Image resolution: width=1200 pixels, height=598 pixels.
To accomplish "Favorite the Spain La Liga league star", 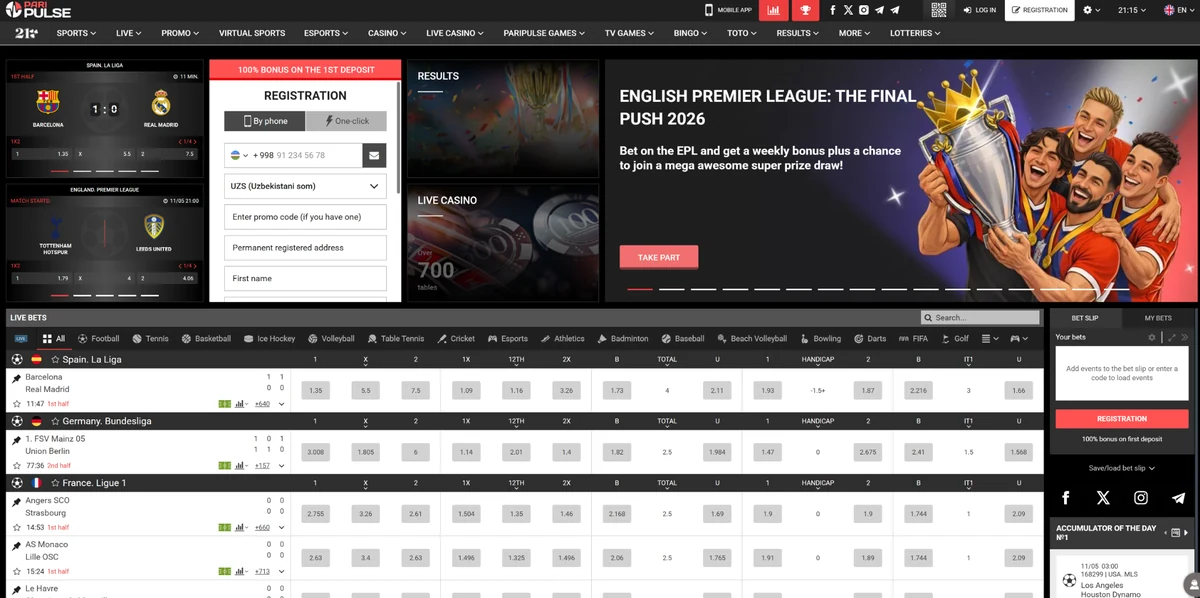I will click(x=56, y=359).
